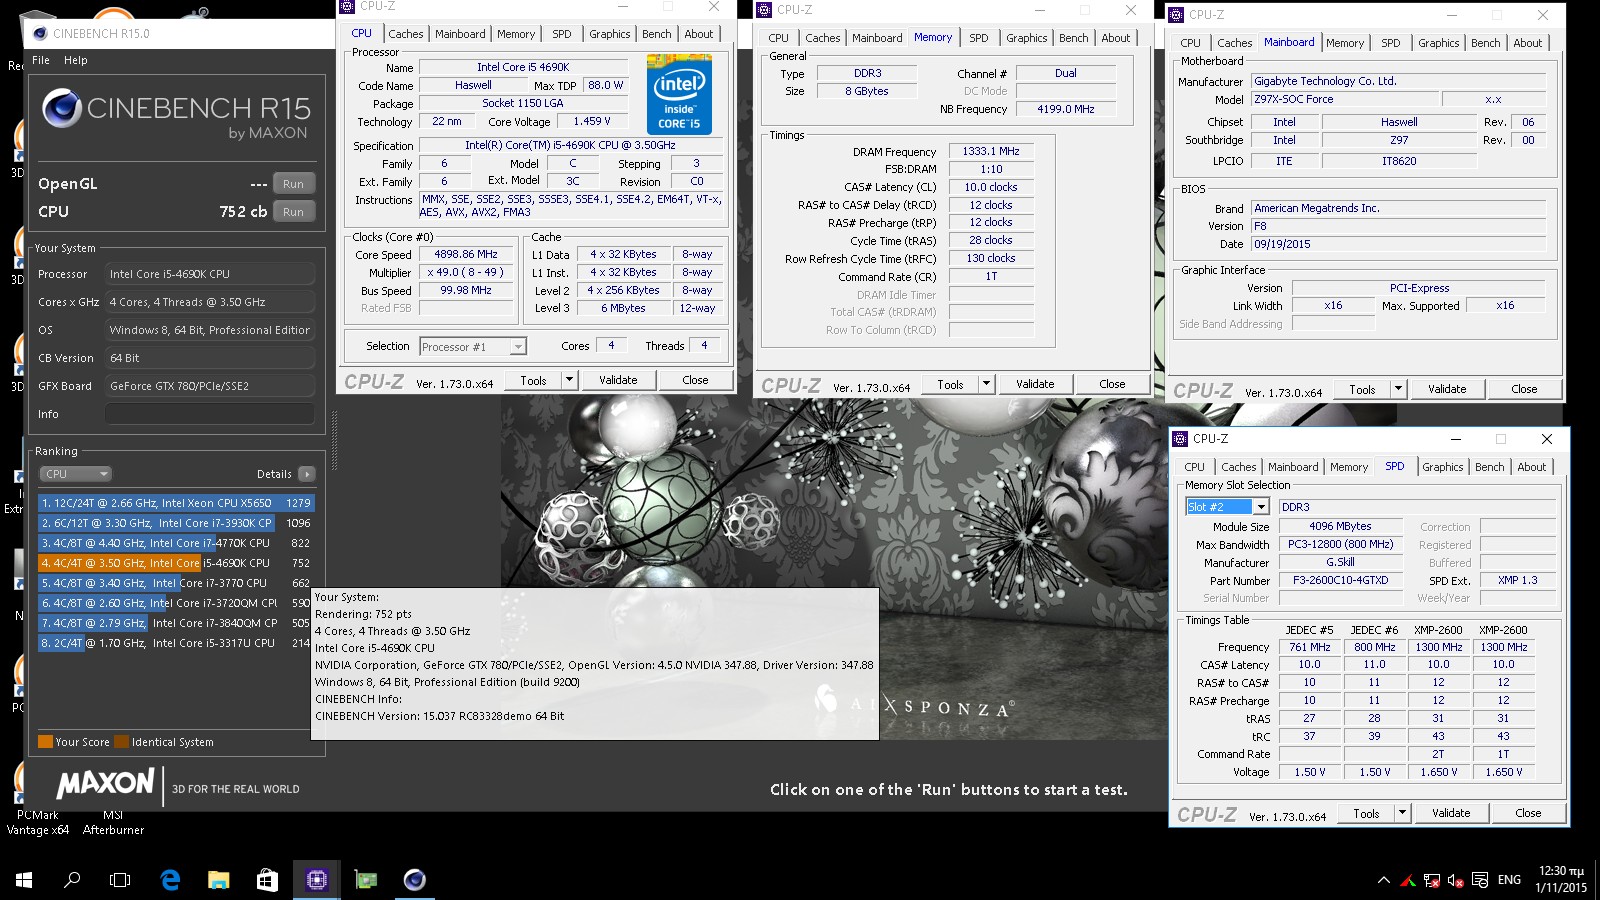1600x900 pixels.
Task: Select ranking row Intel Xeon CPU X5650
Action: (175, 503)
